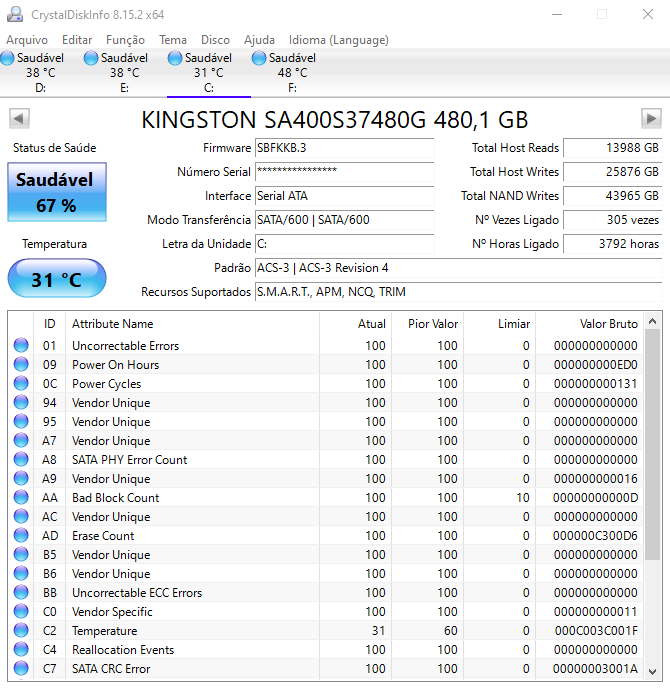Click Total Host Writes value 25876 GB
The width and height of the screenshot is (670, 690).
tap(612, 172)
